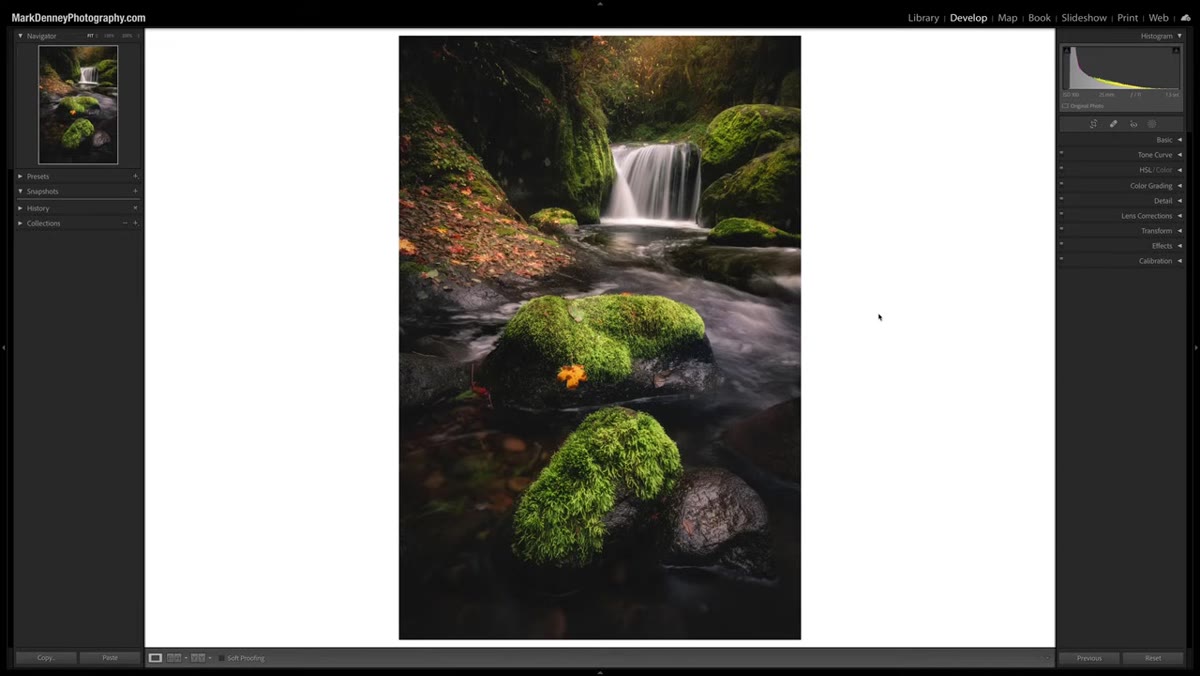Switch to the Map module
The width and height of the screenshot is (1200, 676).
pos(1007,18)
